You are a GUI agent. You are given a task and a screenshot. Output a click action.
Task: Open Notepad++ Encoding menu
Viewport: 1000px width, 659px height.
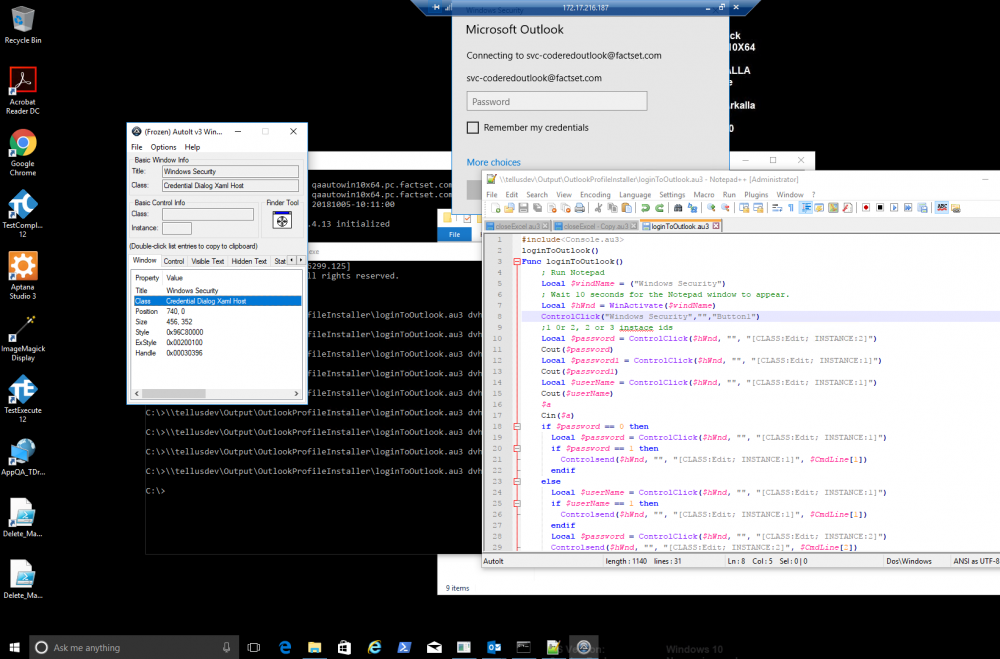pyautogui.click(x=595, y=195)
